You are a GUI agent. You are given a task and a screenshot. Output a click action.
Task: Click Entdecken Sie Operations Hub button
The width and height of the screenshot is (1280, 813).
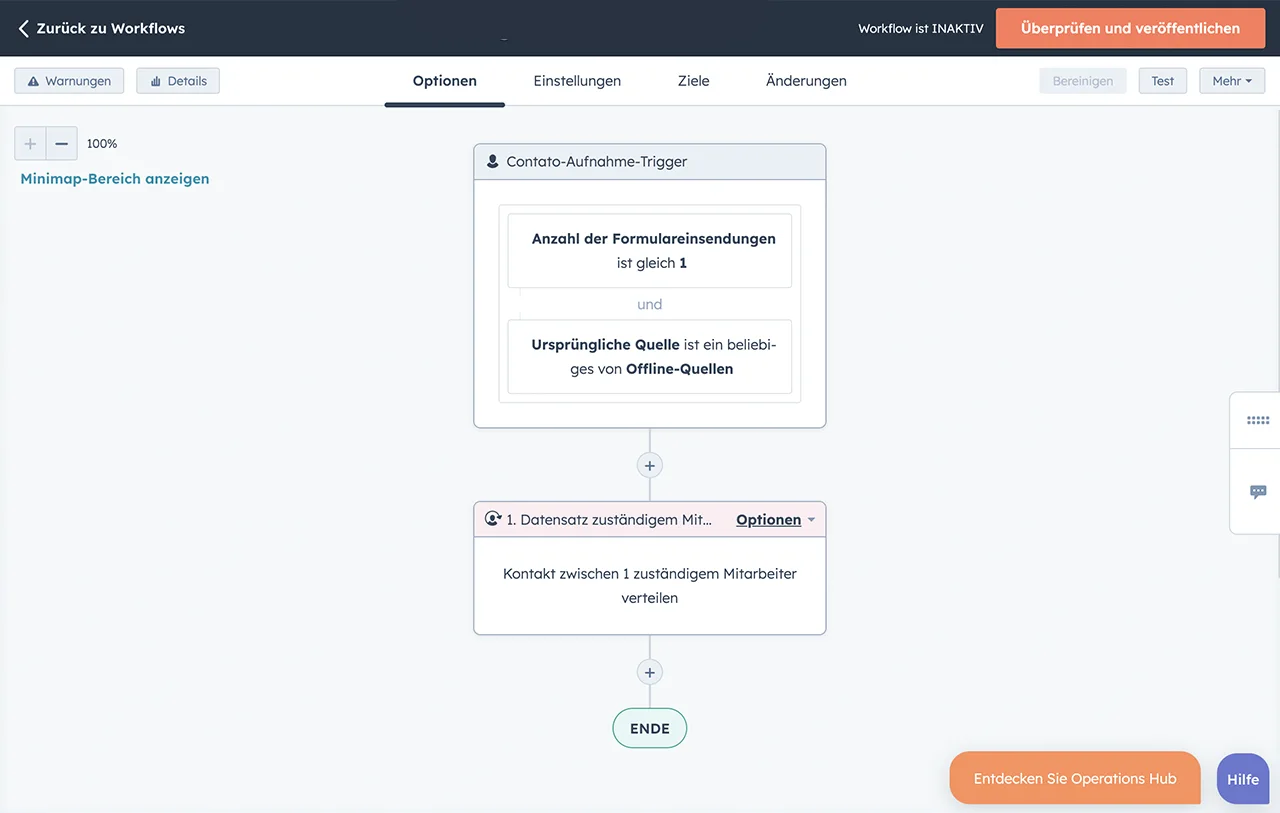[x=1075, y=778]
